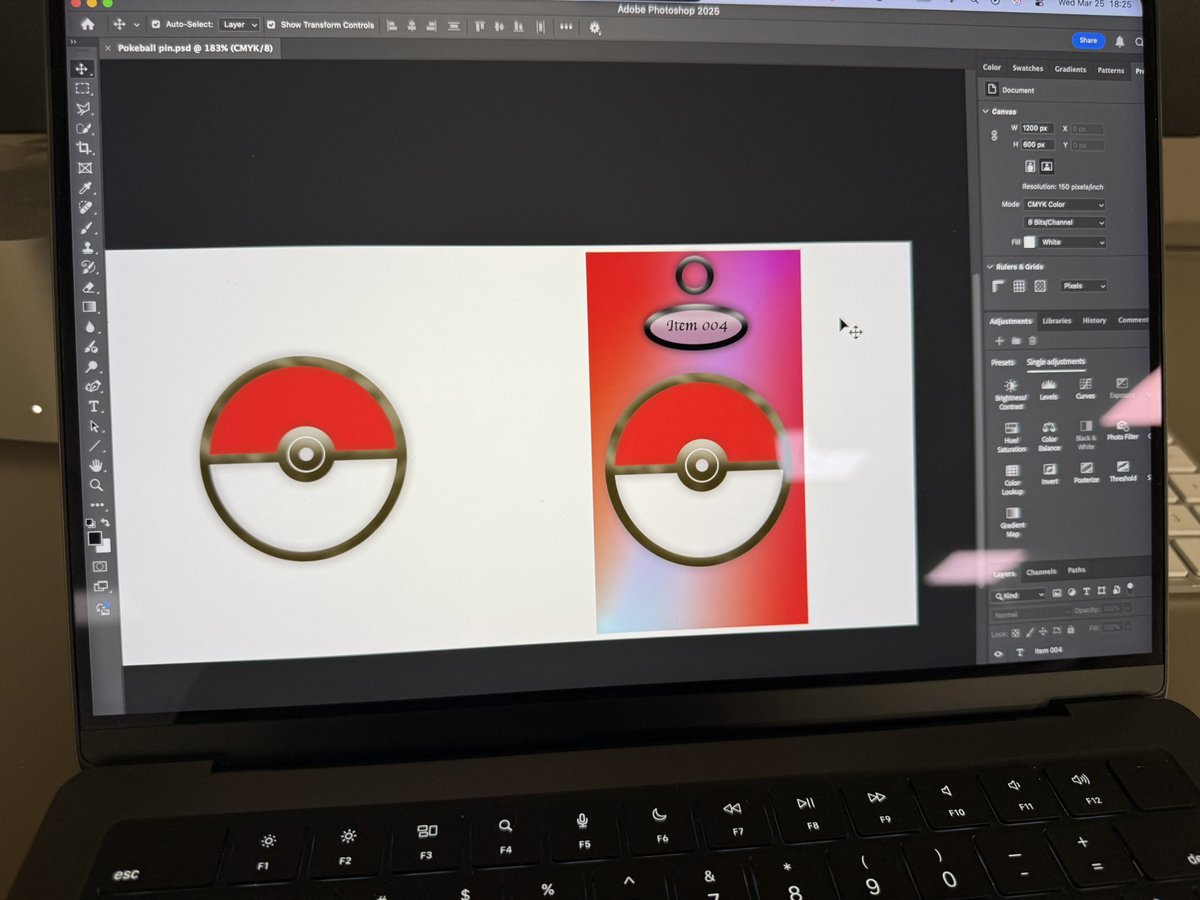Select the Type tool
The image size is (1200, 900).
[x=95, y=407]
